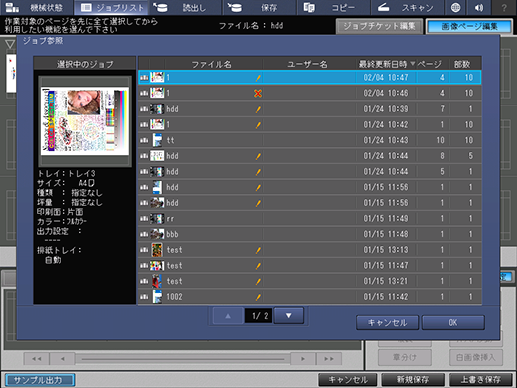Sort by ページ column header

(x=429, y=64)
